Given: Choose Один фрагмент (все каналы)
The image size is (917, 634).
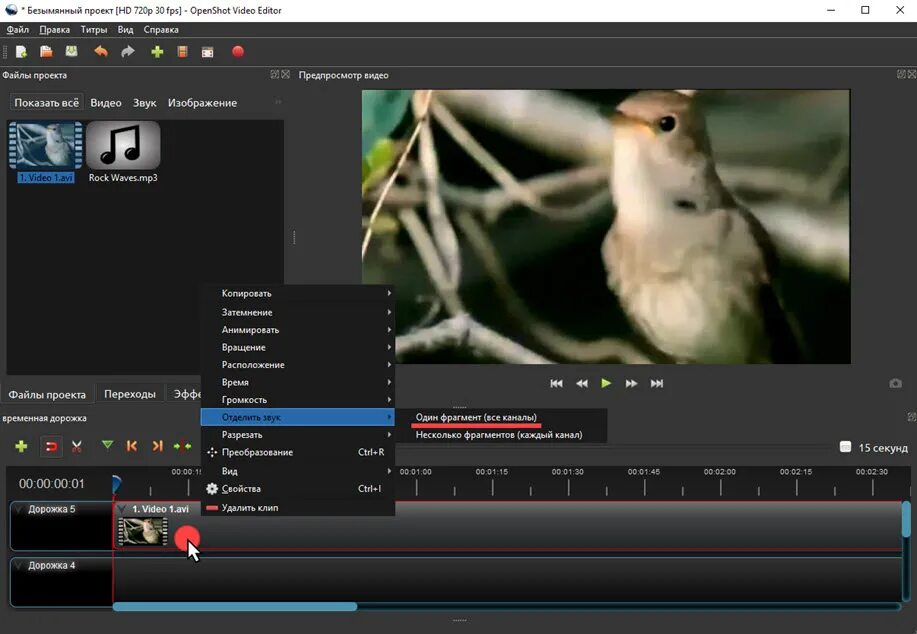Looking at the screenshot, I should 476,417.
